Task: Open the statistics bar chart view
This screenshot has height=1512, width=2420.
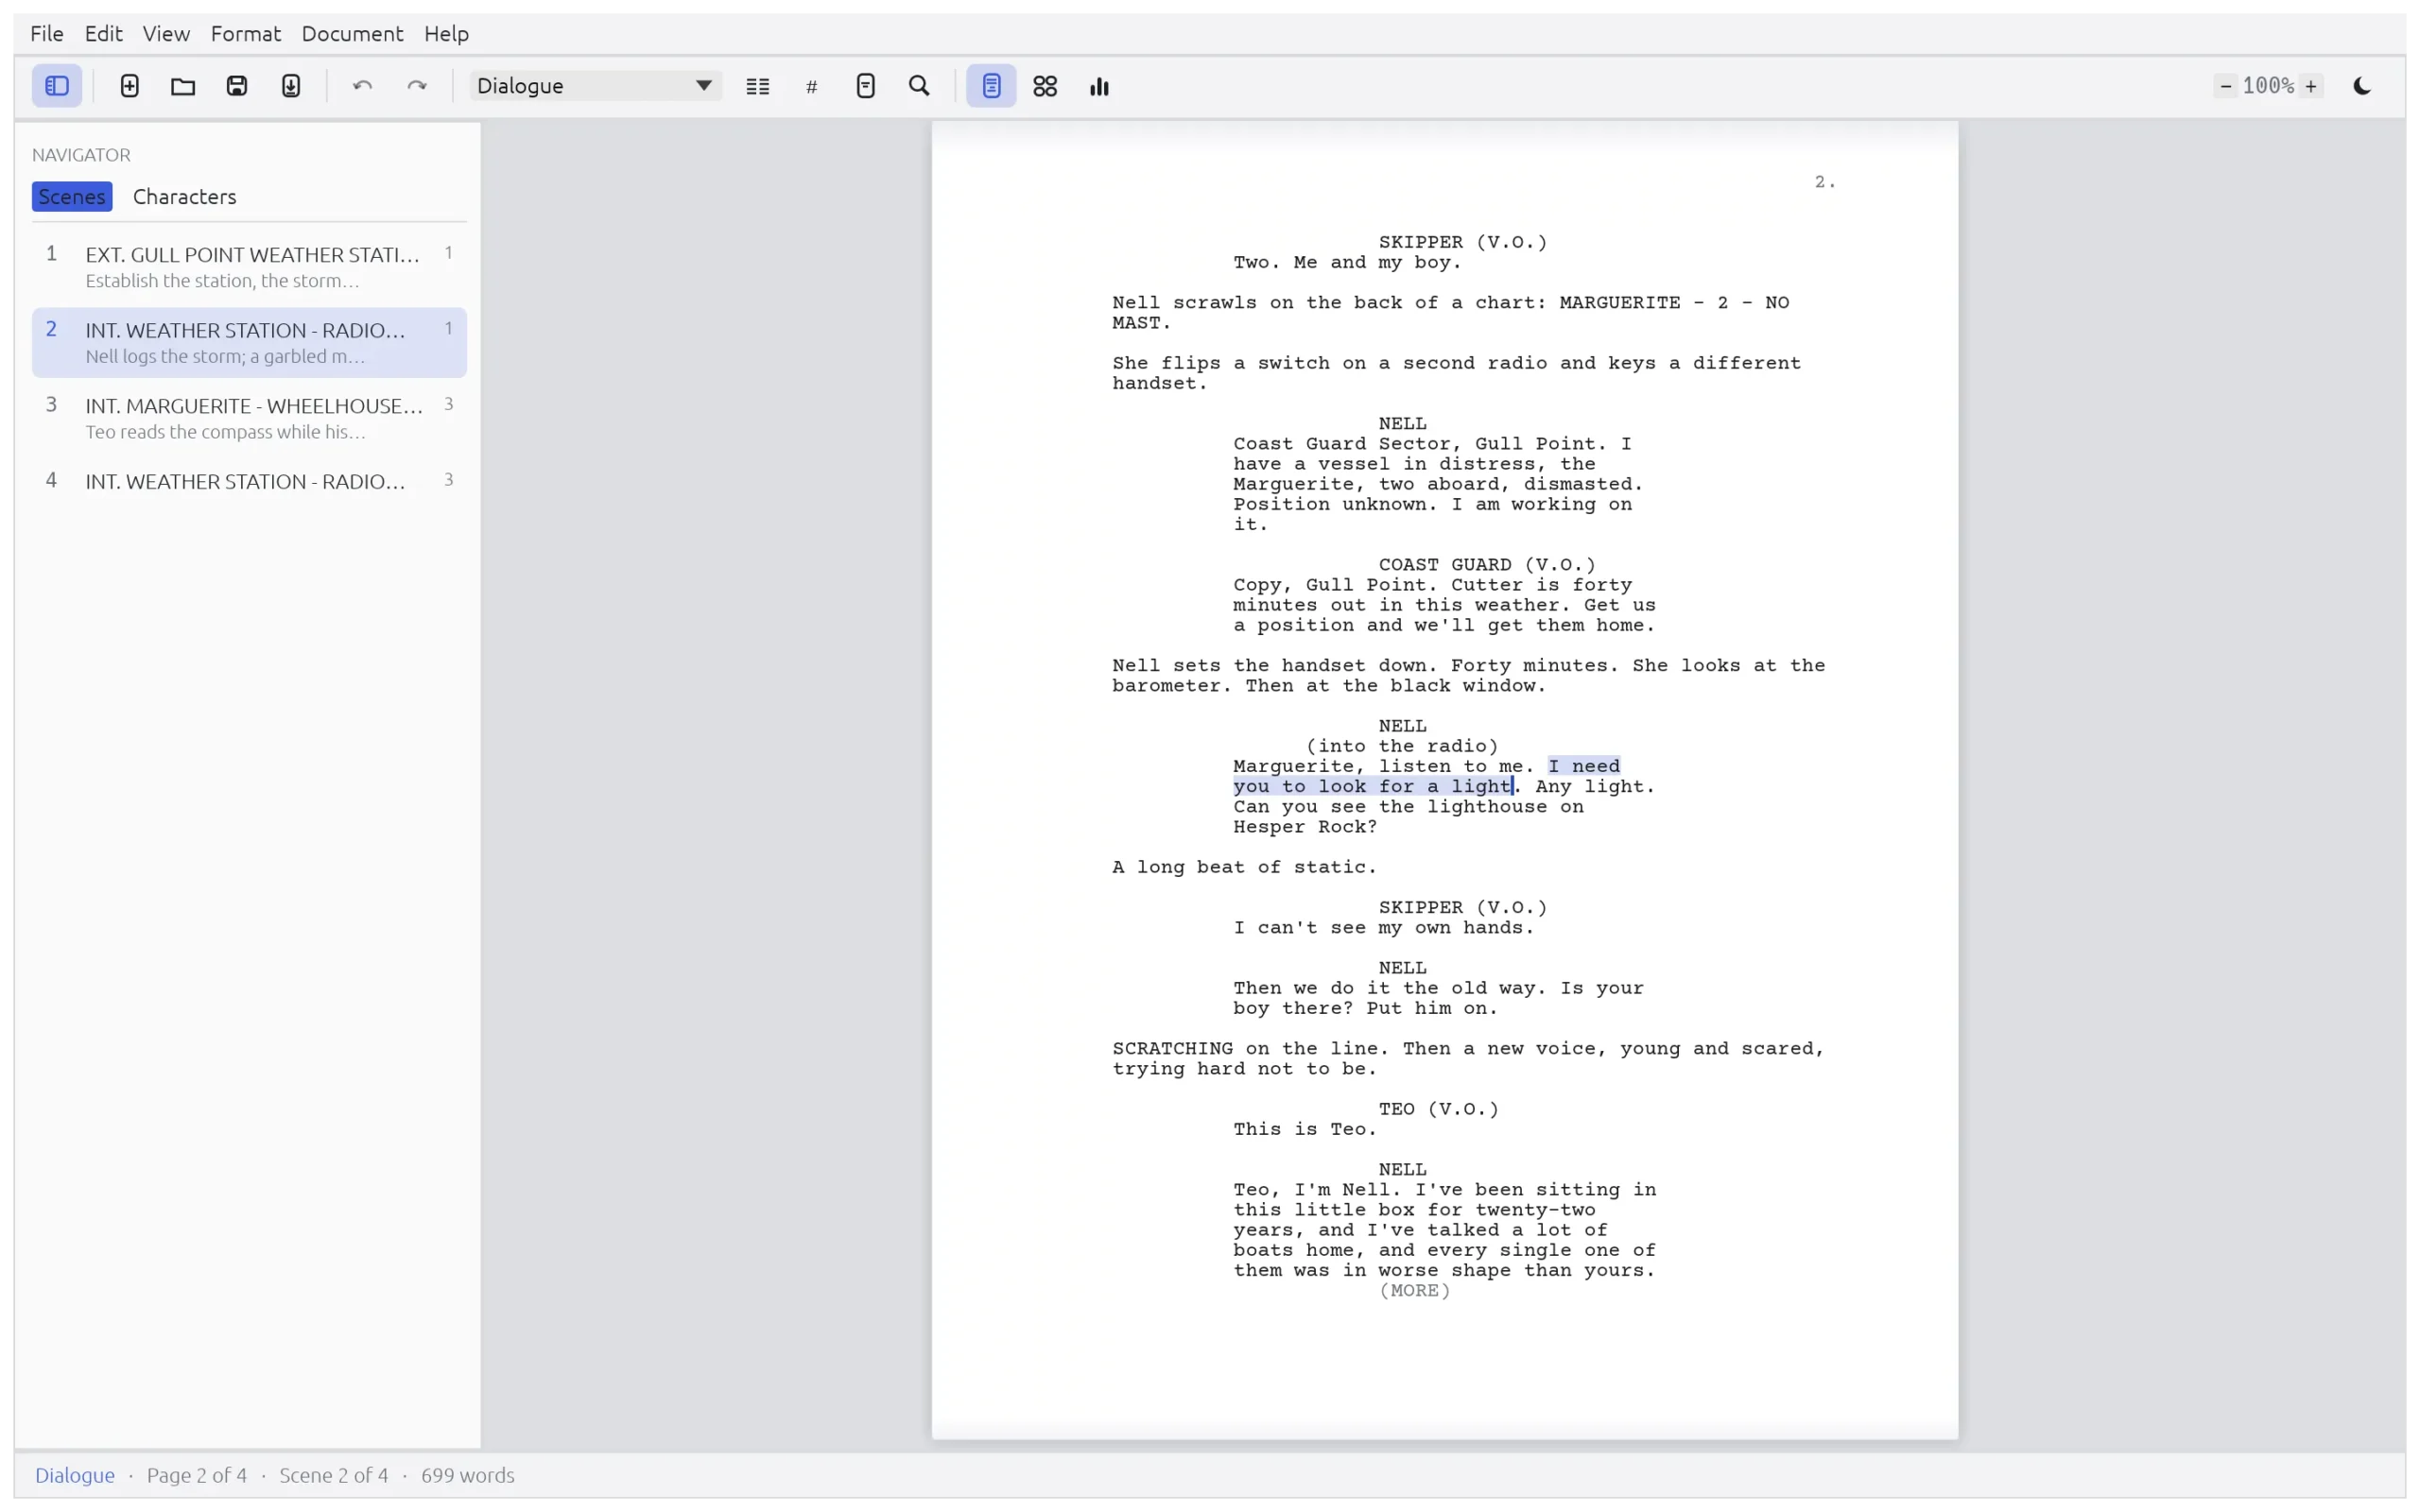Action: [x=1099, y=86]
